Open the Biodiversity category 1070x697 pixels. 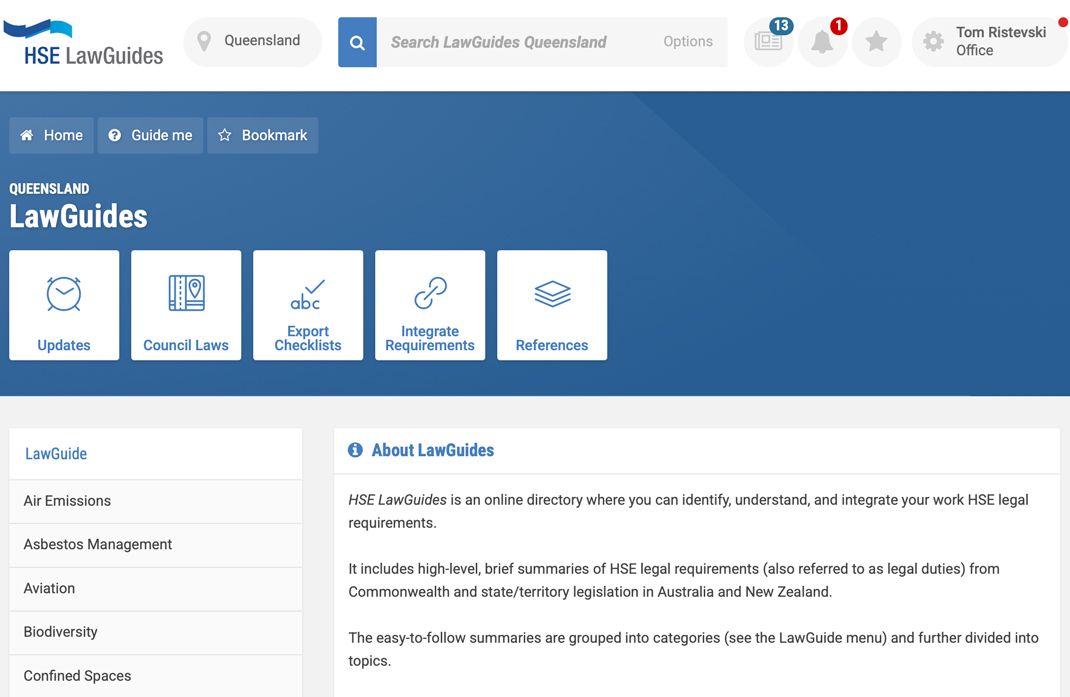(x=156, y=632)
